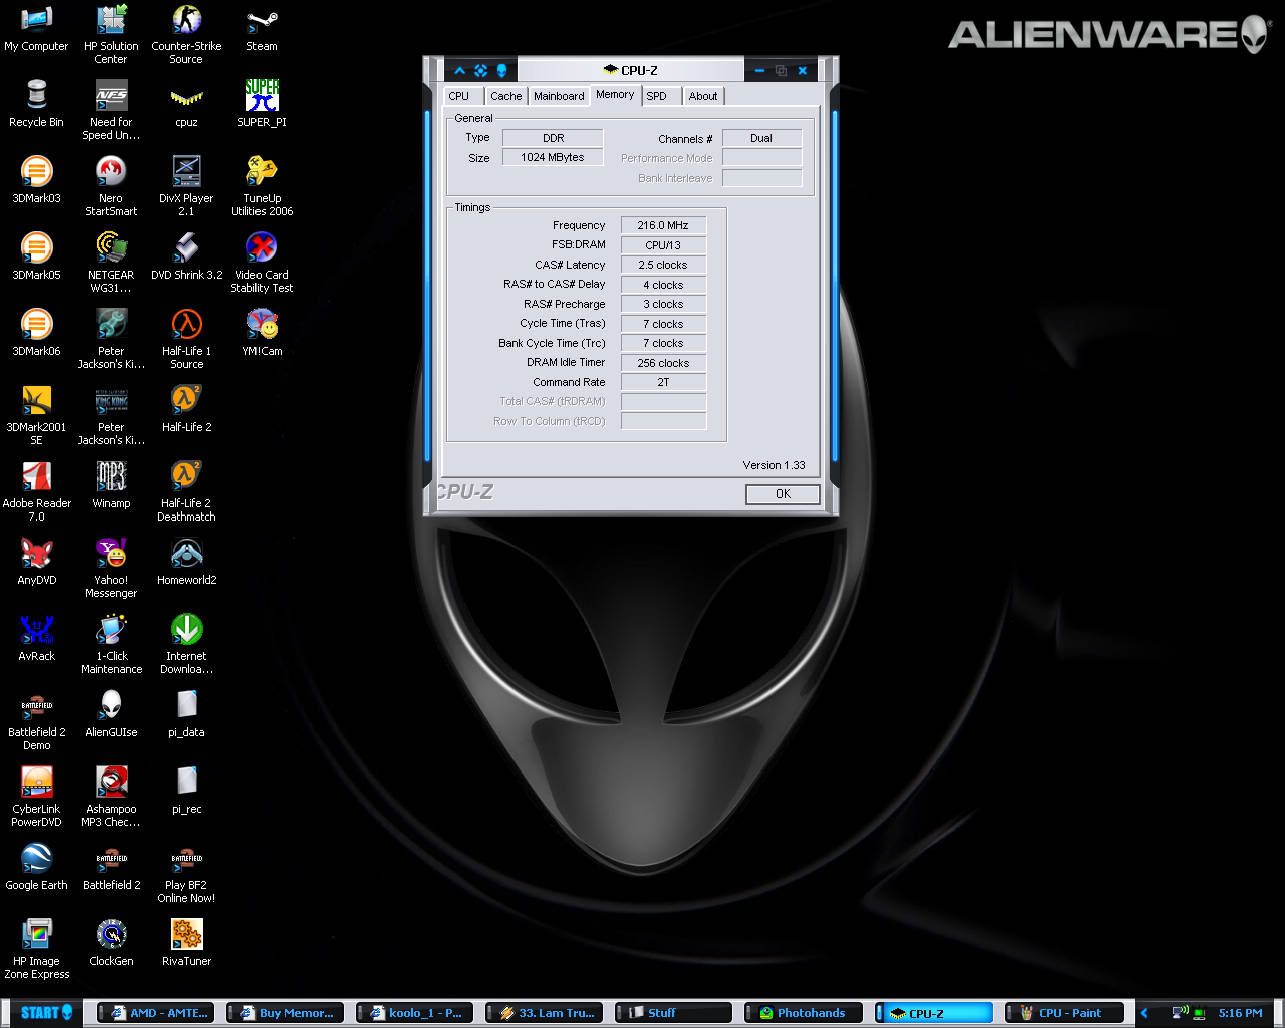Open YM!Cam icon
Screen dimensions: 1285x1028
(262, 333)
